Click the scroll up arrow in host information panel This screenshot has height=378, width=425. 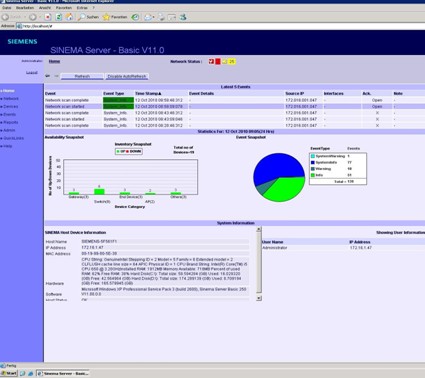point(259,229)
